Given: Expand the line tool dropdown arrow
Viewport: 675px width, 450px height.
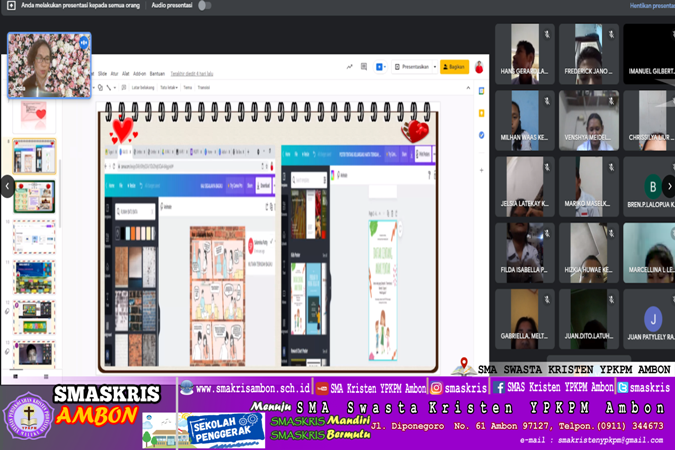Looking at the screenshot, I should (x=115, y=87).
